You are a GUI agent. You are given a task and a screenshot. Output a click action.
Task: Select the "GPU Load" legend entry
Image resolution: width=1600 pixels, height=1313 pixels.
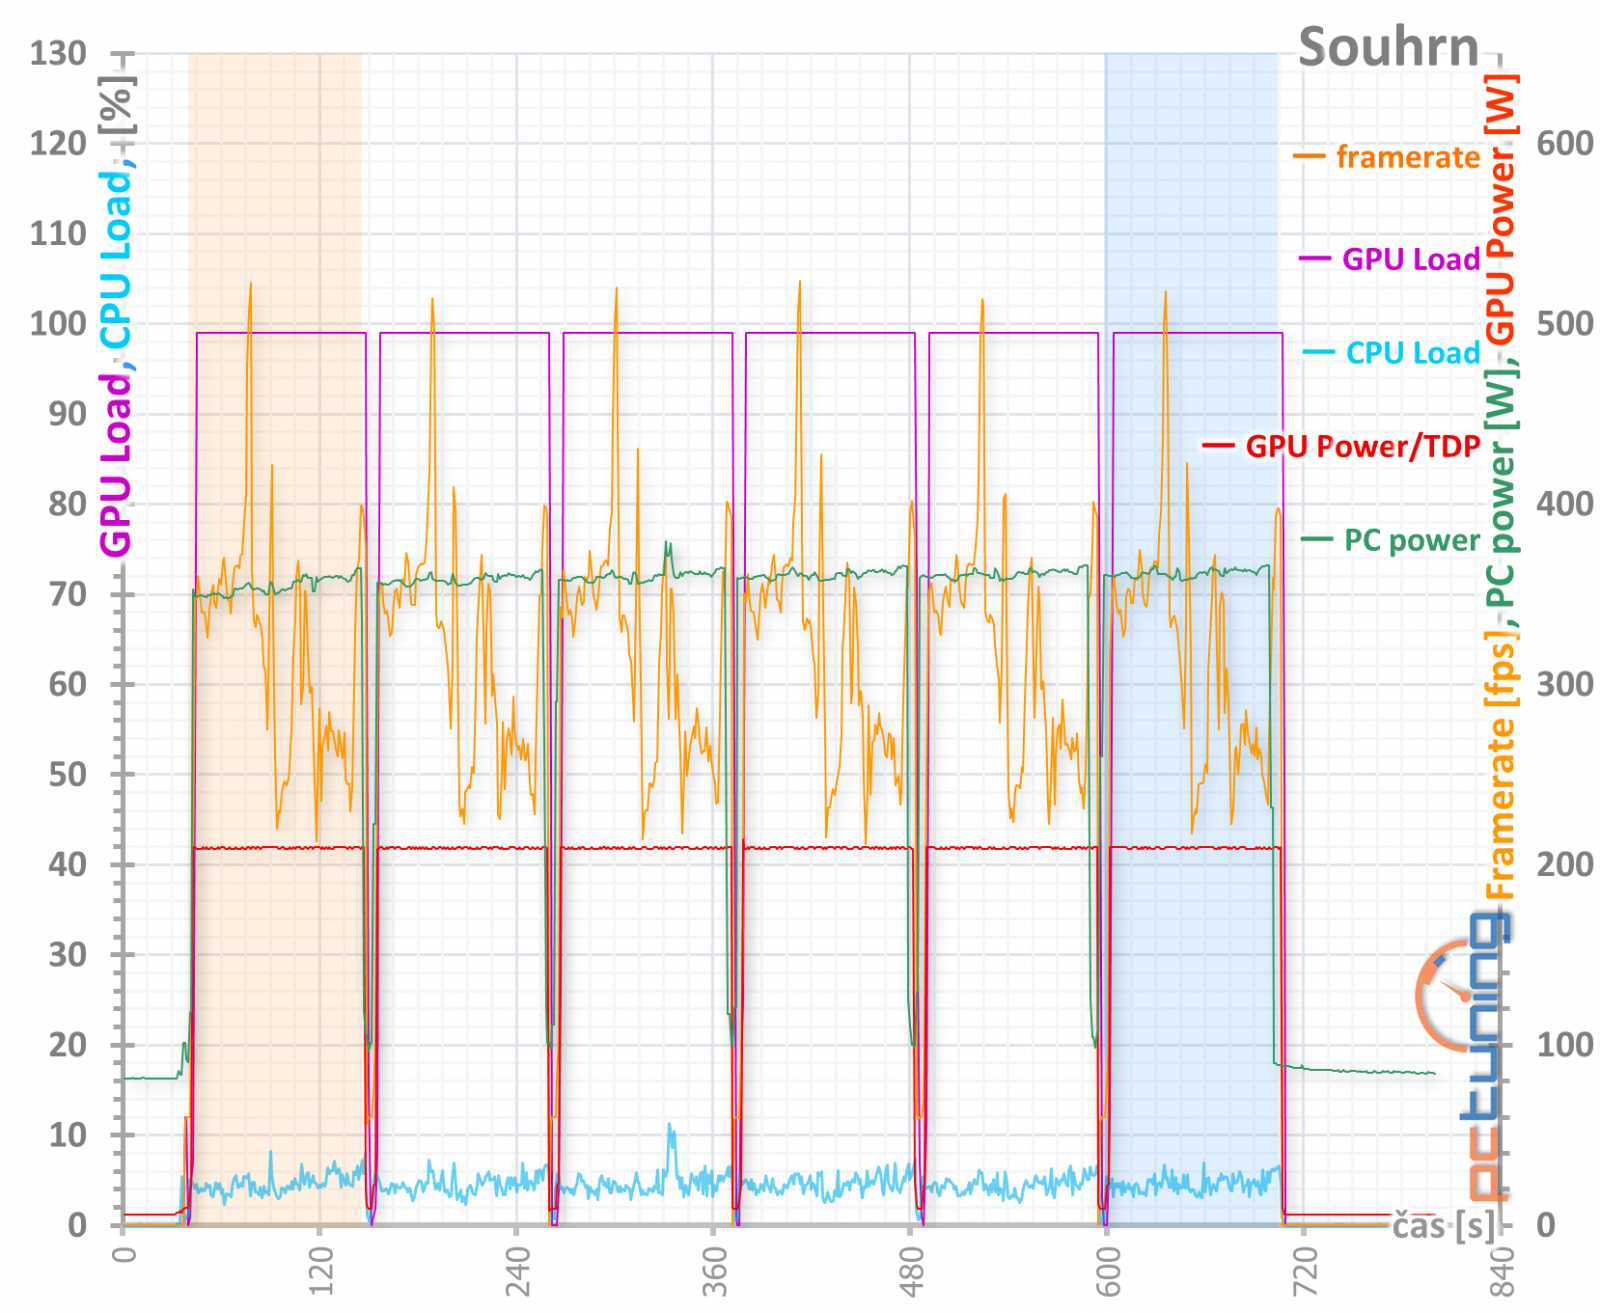point(1389,259)
